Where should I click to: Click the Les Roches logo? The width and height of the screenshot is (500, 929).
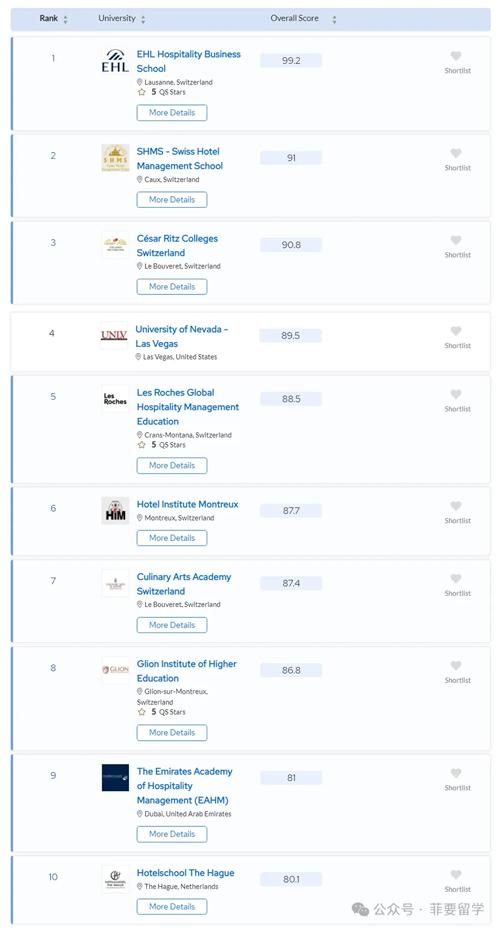click(x=115, y=399)
